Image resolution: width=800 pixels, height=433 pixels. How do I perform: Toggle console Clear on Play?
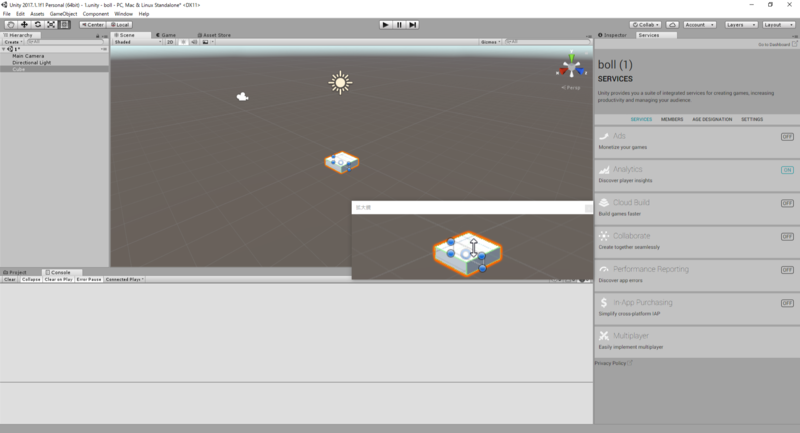[x=59, y=279]
